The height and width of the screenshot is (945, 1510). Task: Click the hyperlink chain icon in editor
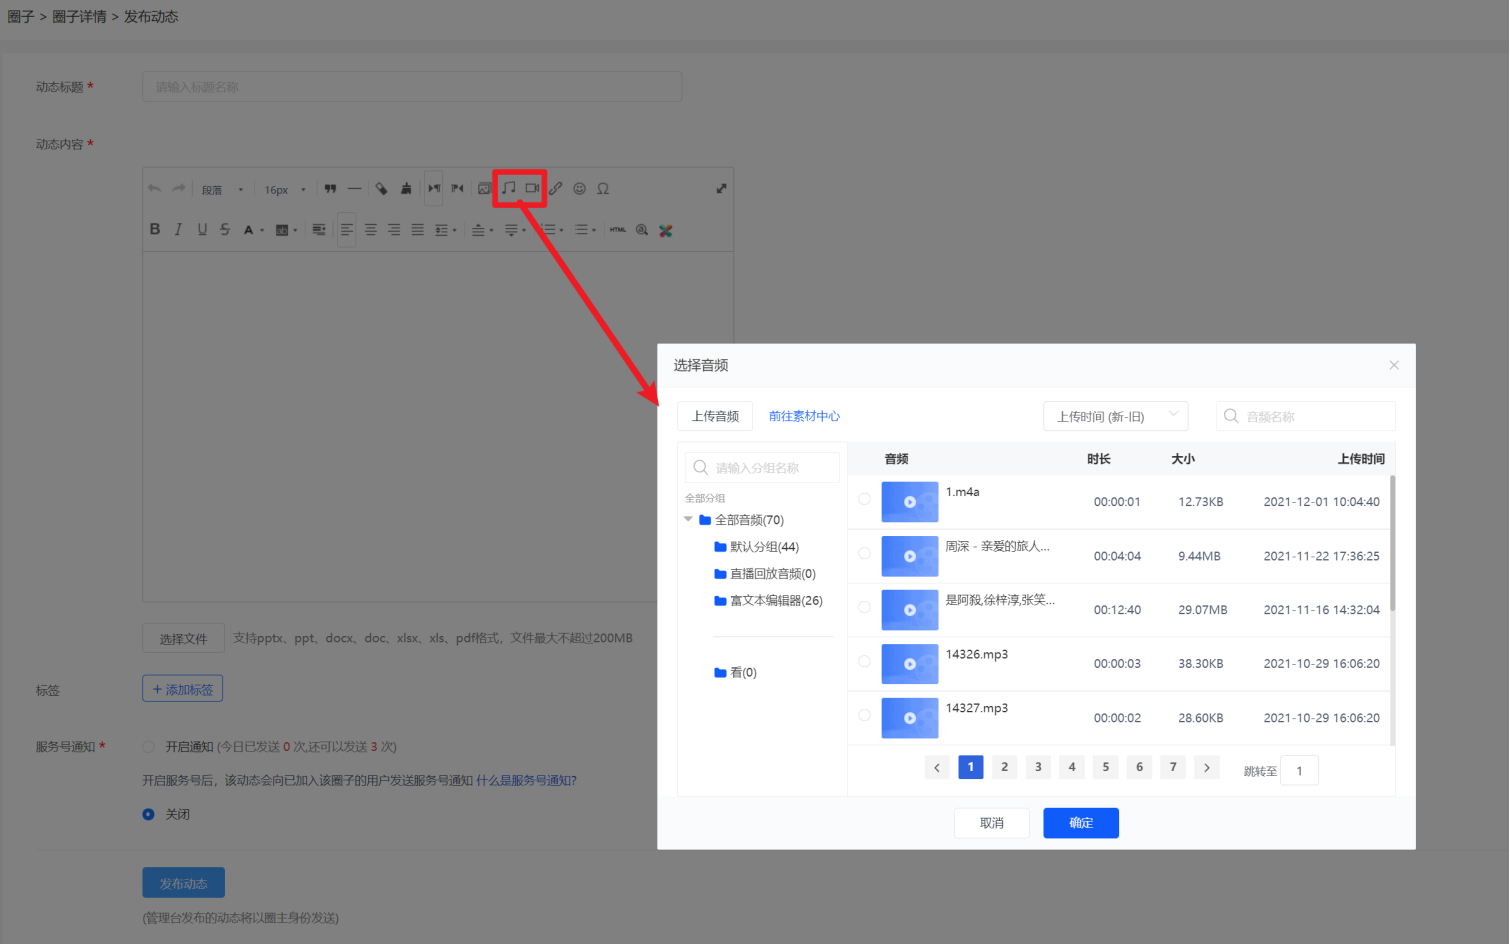coord(556,189)
